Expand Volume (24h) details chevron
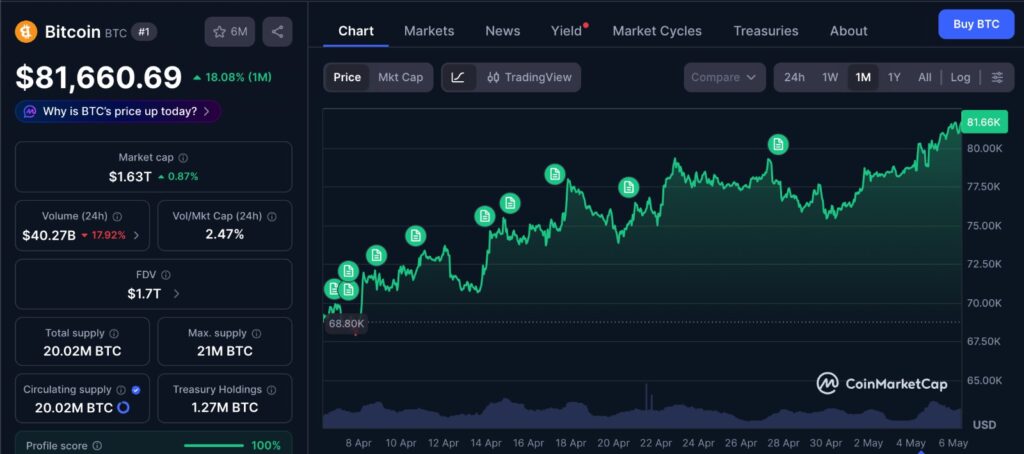The image size is (1024, 454). pyautogui.click(x=136, y=235)
